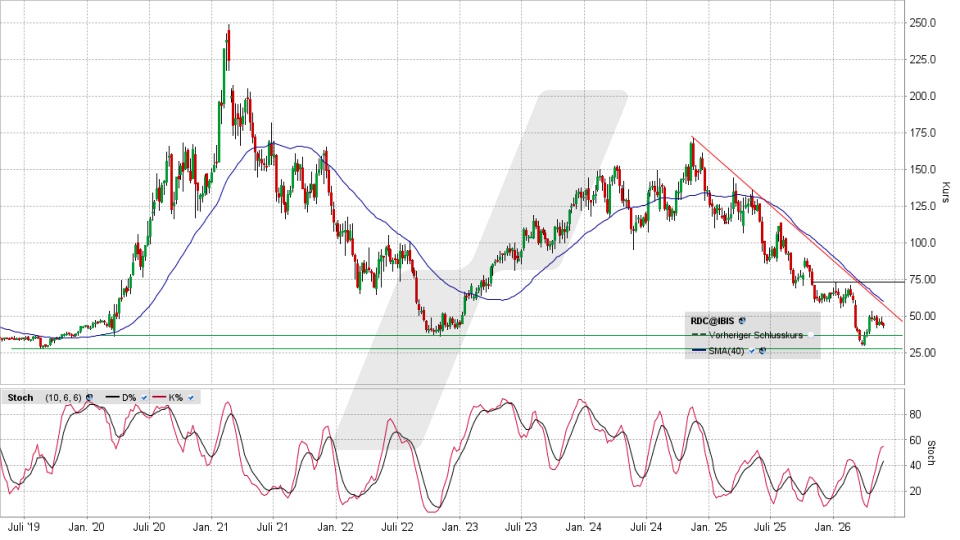The width and height of the screenshot is (960, 540).
Task: Select the (10, 6, 6) parameter text
Action: [x=63, y=398]
